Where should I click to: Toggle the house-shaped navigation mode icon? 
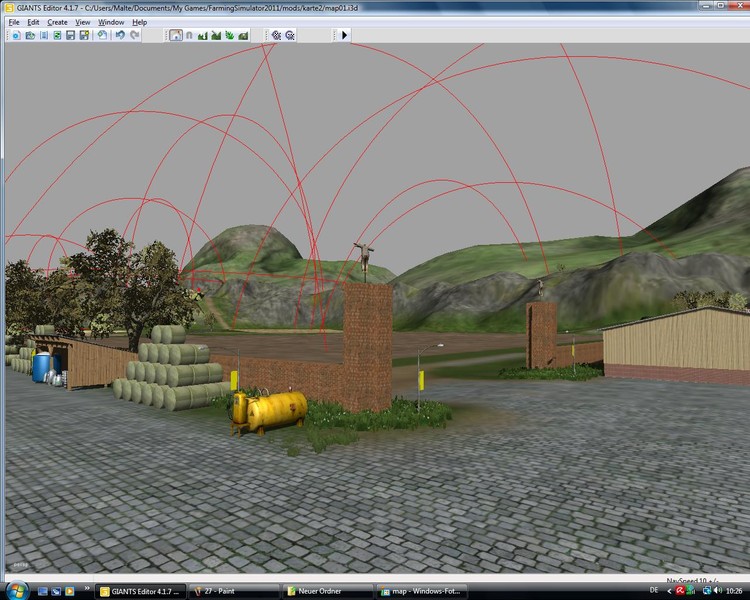point(176,35)
